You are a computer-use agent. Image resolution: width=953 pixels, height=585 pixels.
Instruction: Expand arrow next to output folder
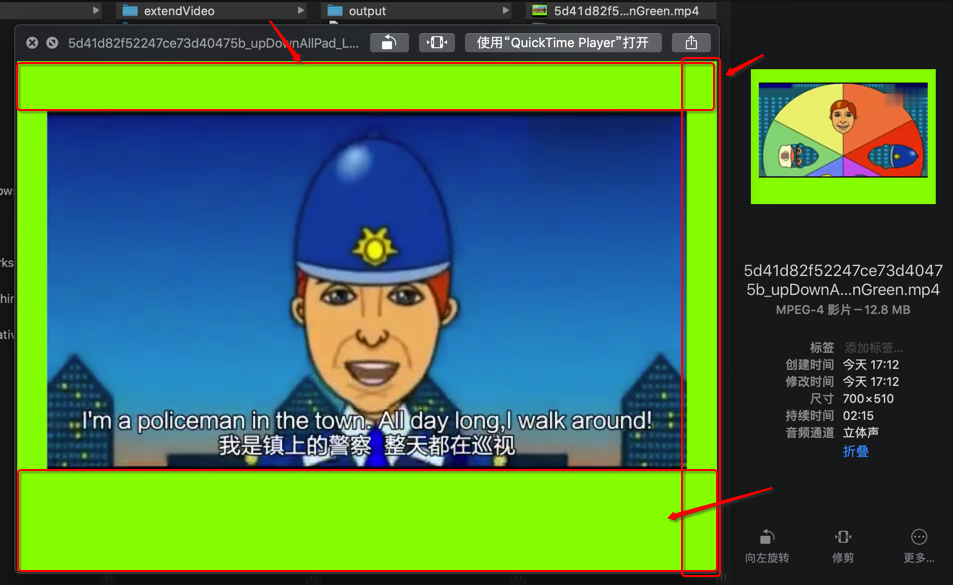pyautogui.click(x=505, y=10)
